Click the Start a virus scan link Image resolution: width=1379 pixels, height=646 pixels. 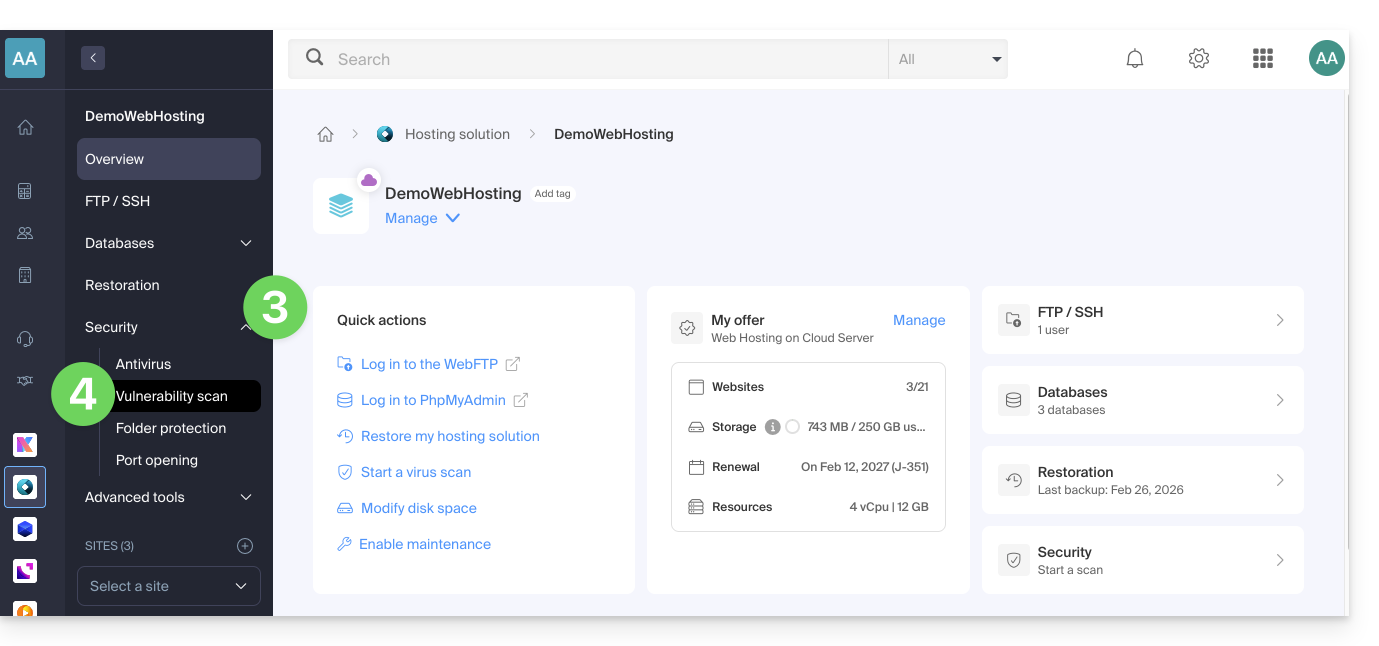(415, 472)
